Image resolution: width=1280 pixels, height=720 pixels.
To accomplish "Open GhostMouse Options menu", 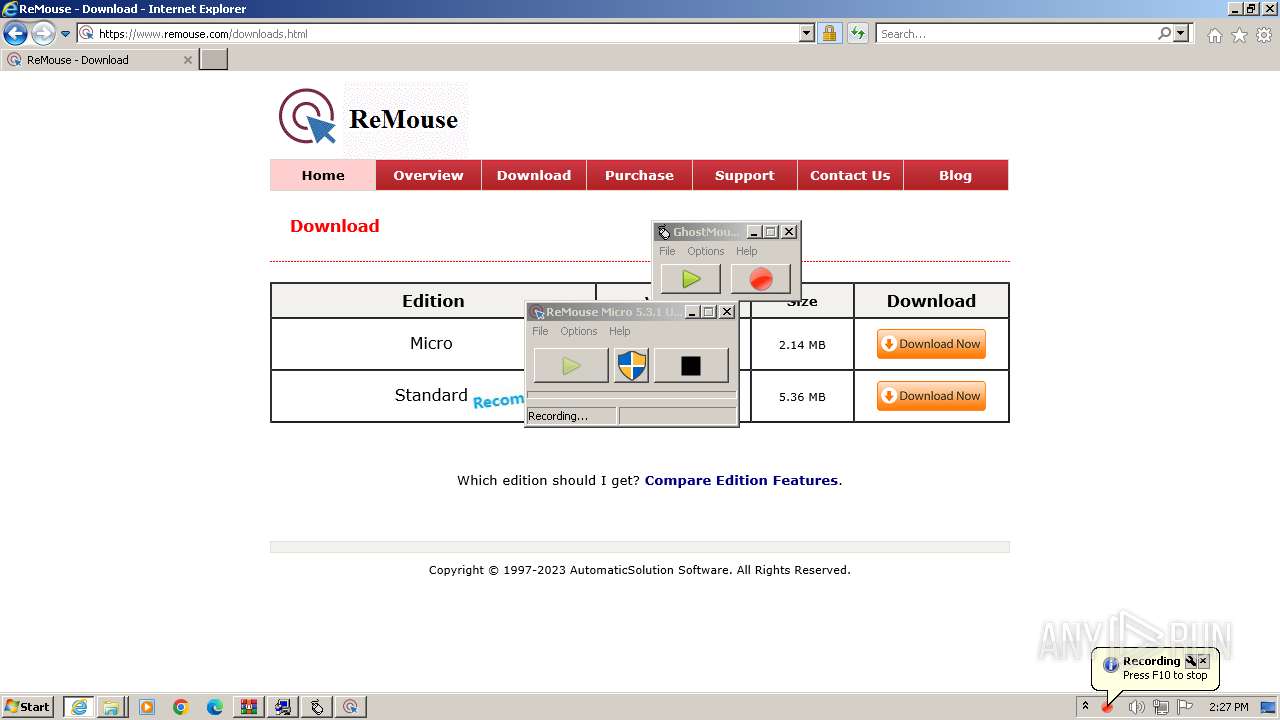I will pyautogui.click(x=705, y=251).
